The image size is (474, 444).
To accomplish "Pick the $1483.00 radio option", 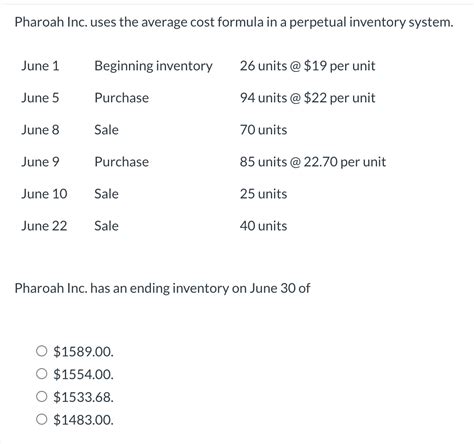I will pos(41,419).
